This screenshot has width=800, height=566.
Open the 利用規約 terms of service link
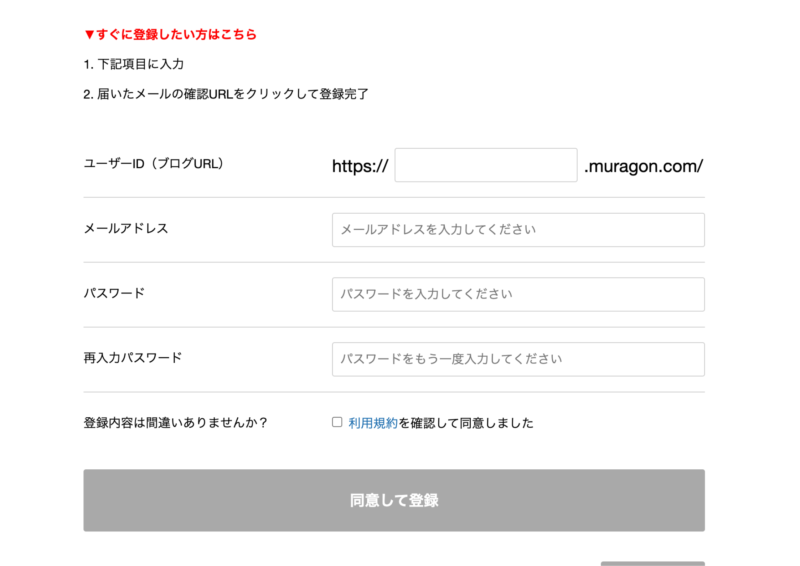click(373, 423)
